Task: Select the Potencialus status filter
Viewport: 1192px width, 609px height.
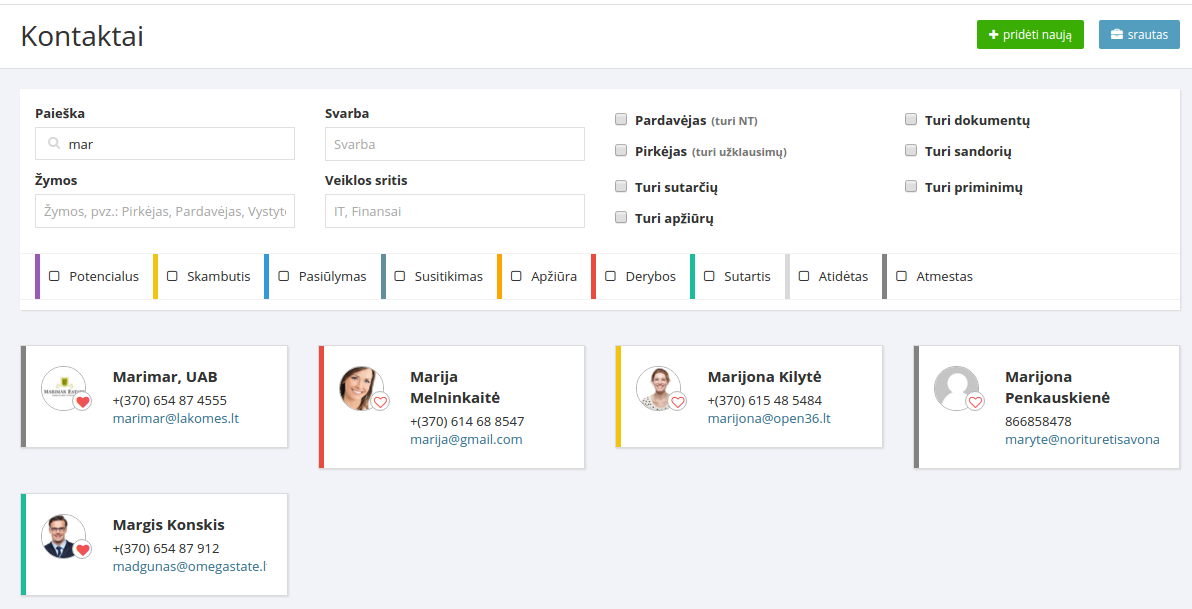Action: click(x=55, y=276)
